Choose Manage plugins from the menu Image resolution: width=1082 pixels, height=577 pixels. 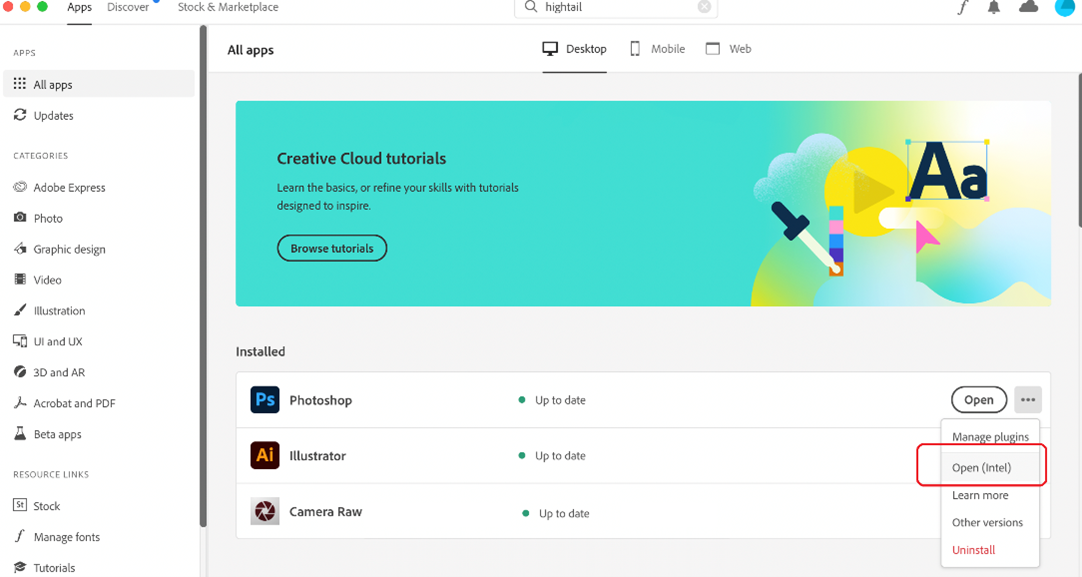pos(990,437)
